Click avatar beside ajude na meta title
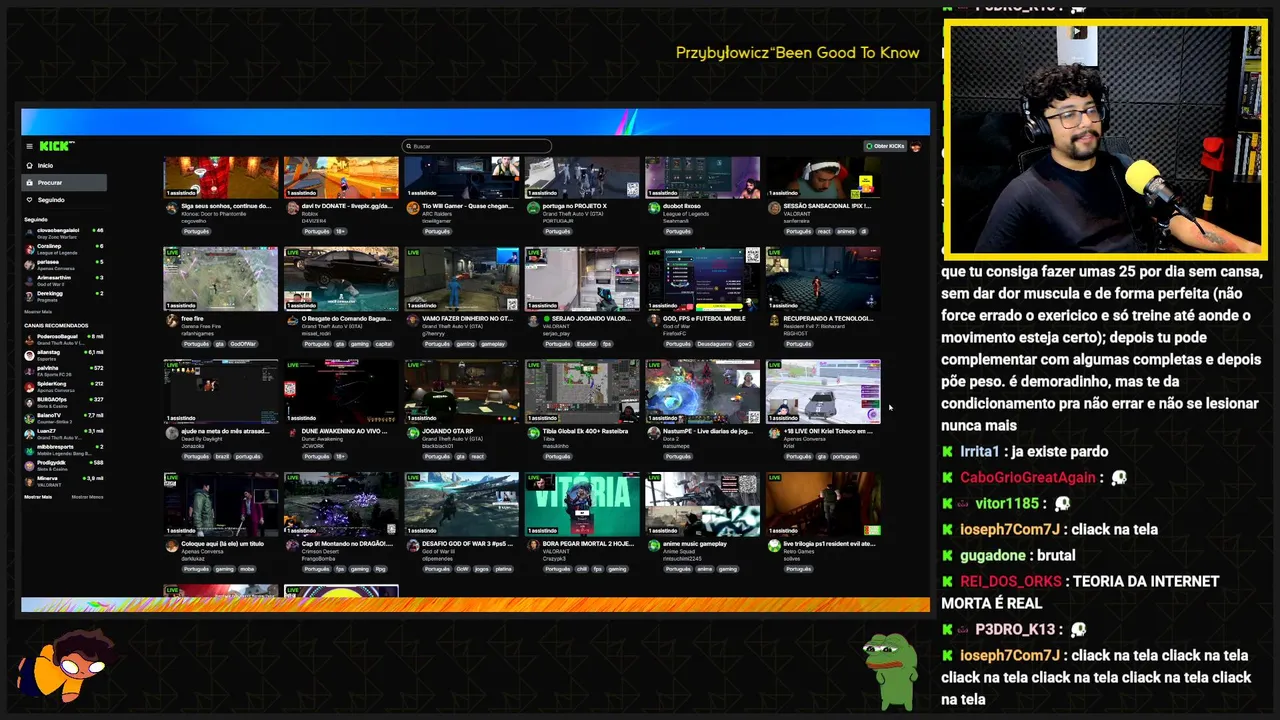This screenshot has width=1280, height=720. point(172,434)
